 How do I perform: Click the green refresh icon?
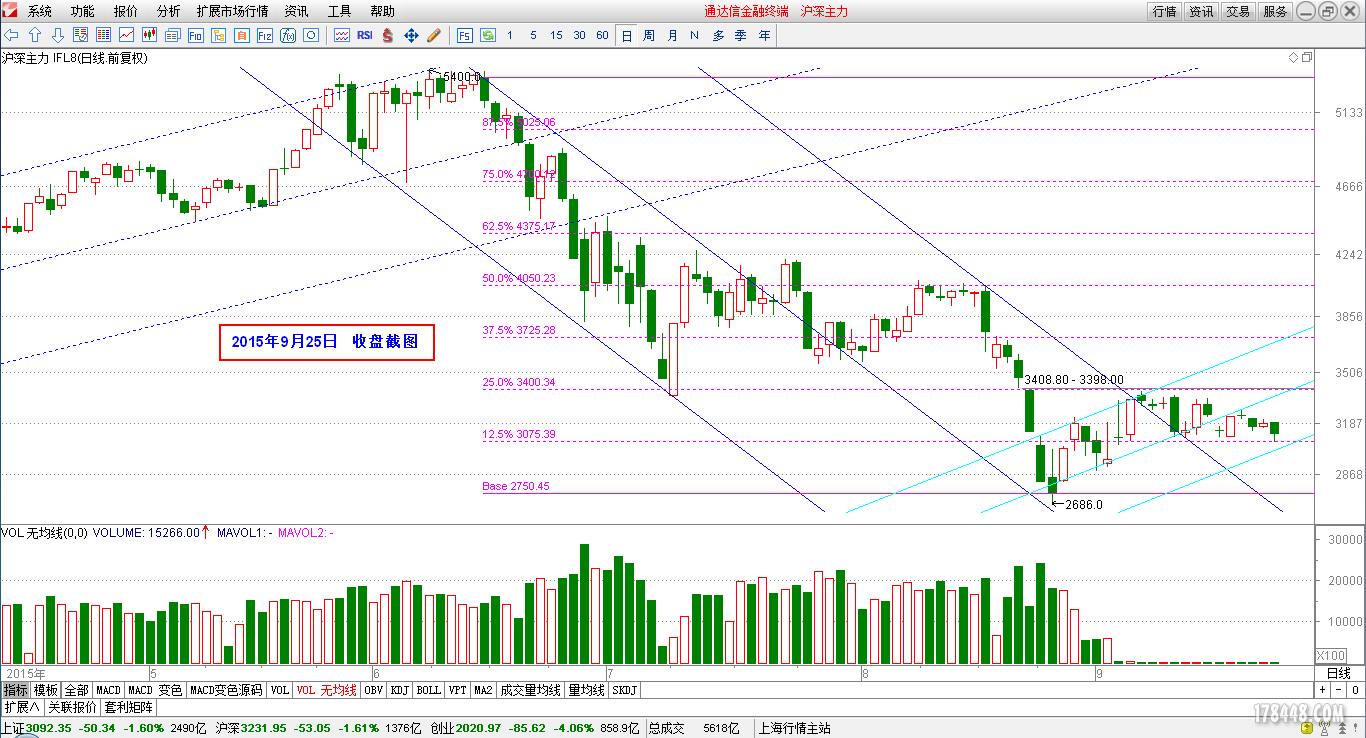(x=488, y=35)
